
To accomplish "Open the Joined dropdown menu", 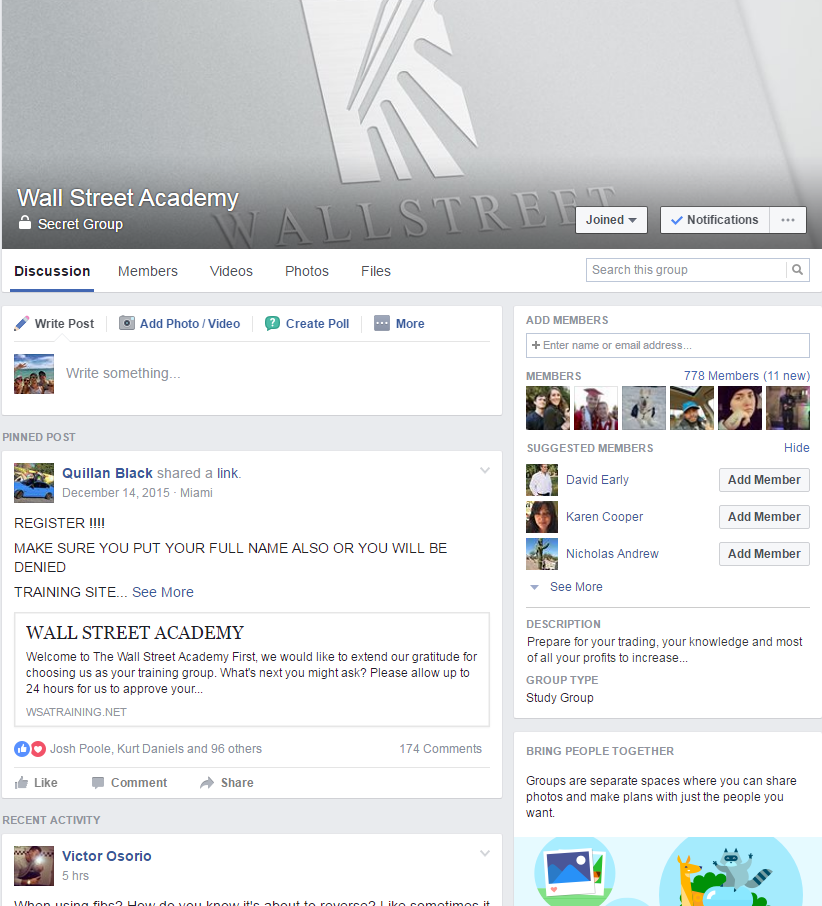I will pos(611,220).
